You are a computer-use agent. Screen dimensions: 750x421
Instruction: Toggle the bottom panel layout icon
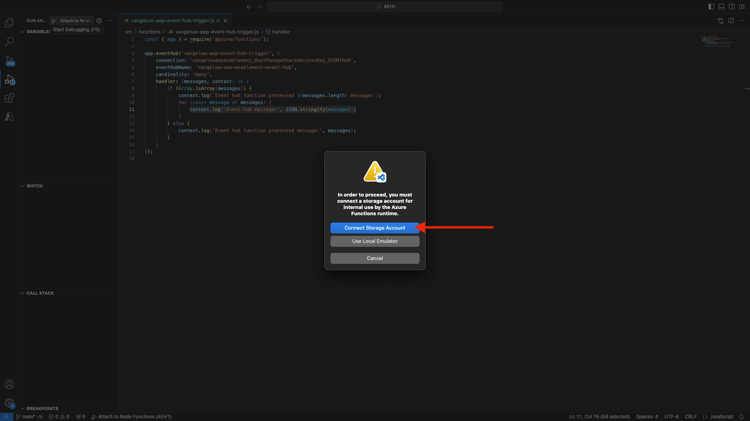pos(721,7)
